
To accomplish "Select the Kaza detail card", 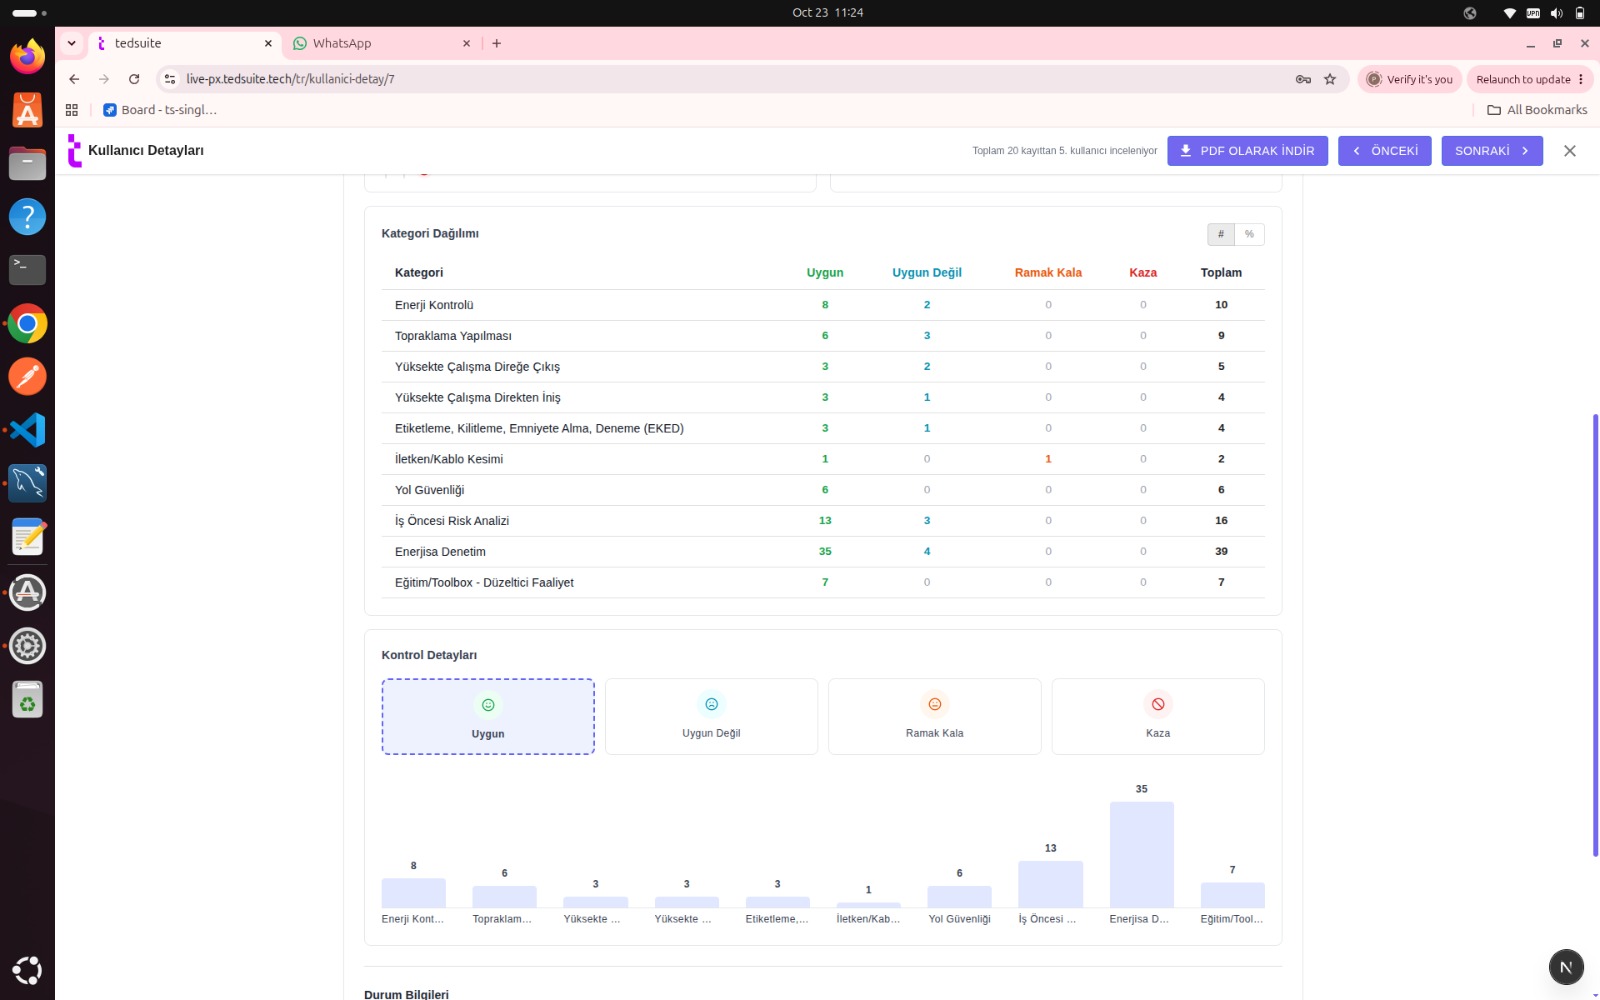I will [x=1158, y=716].
